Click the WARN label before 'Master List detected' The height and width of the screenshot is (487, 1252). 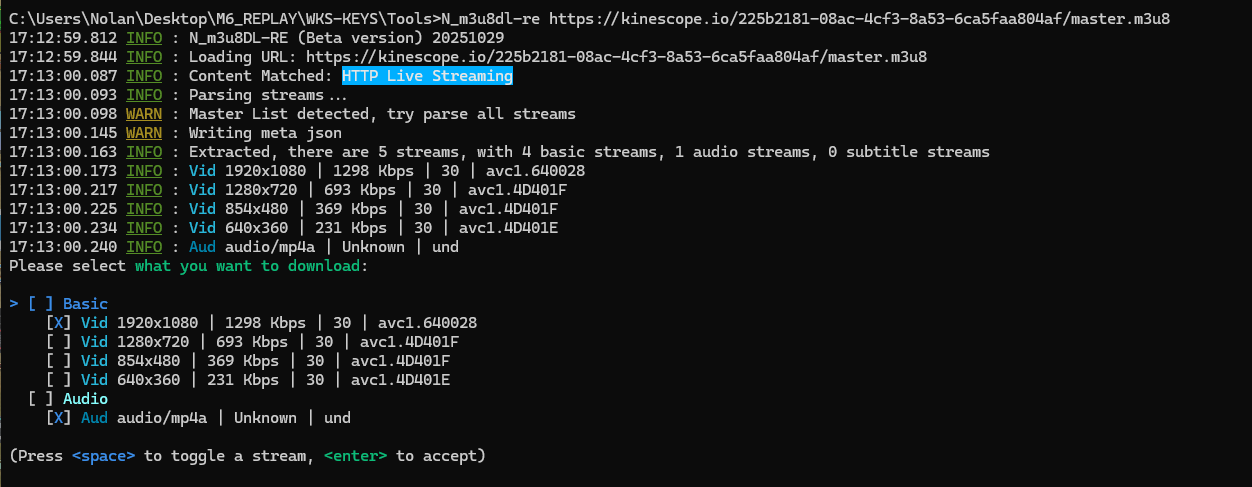tap(144, 114)
